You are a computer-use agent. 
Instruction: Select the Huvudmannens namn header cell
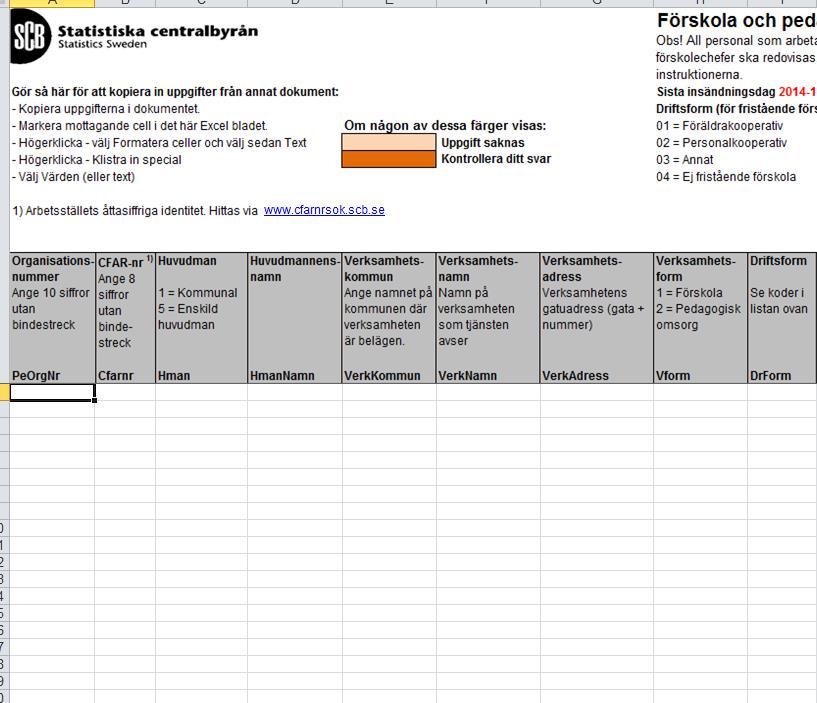tap(295, 318)
